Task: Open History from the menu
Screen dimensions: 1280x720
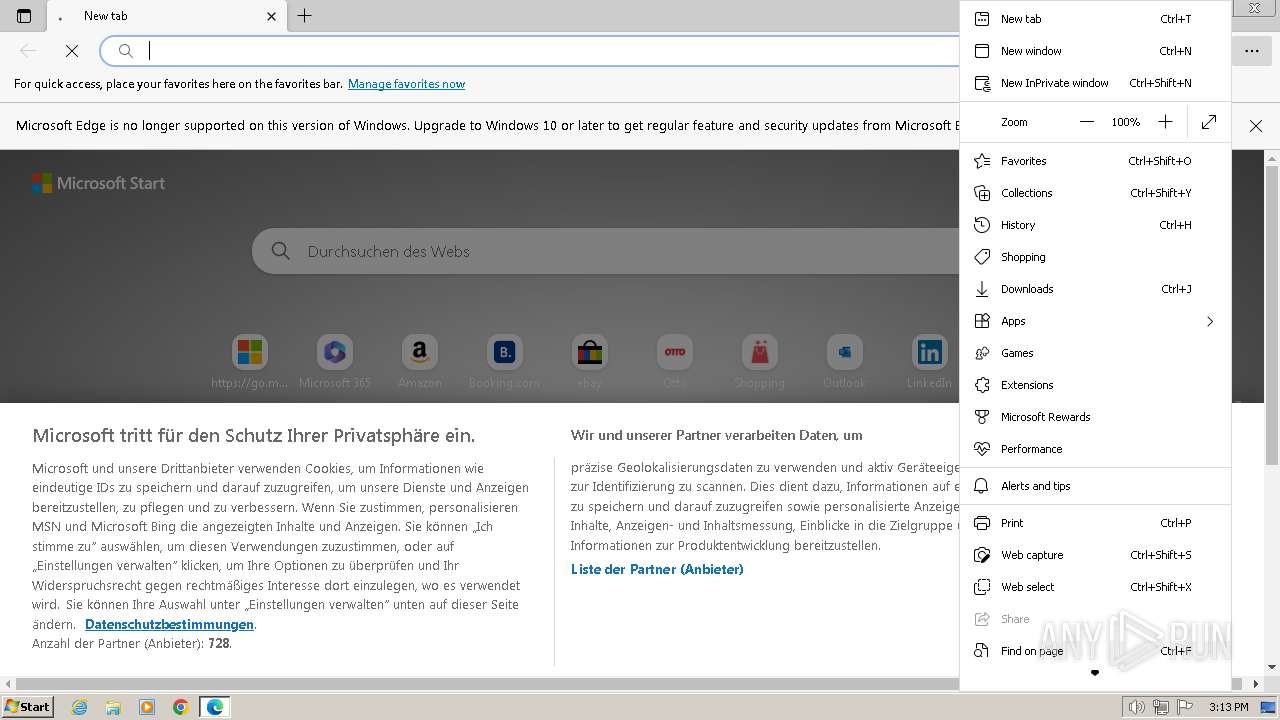Action: (x=1095, y=225)
